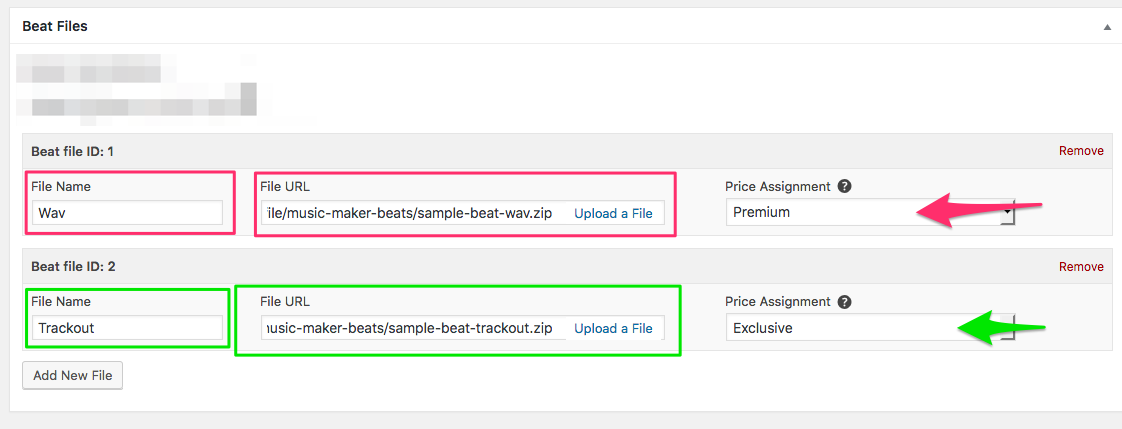Click the File Name label above Trackout

click(x=62, y=302)
